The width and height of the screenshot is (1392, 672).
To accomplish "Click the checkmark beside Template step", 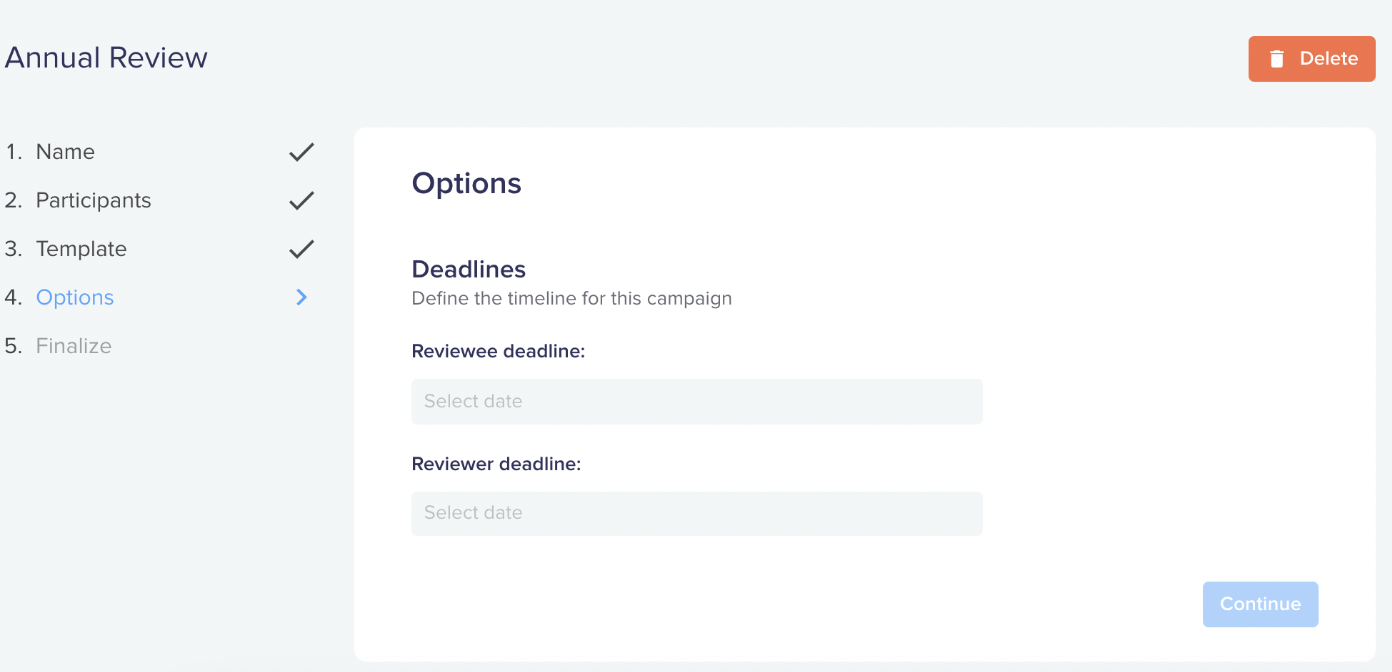I will pos(301,249).
